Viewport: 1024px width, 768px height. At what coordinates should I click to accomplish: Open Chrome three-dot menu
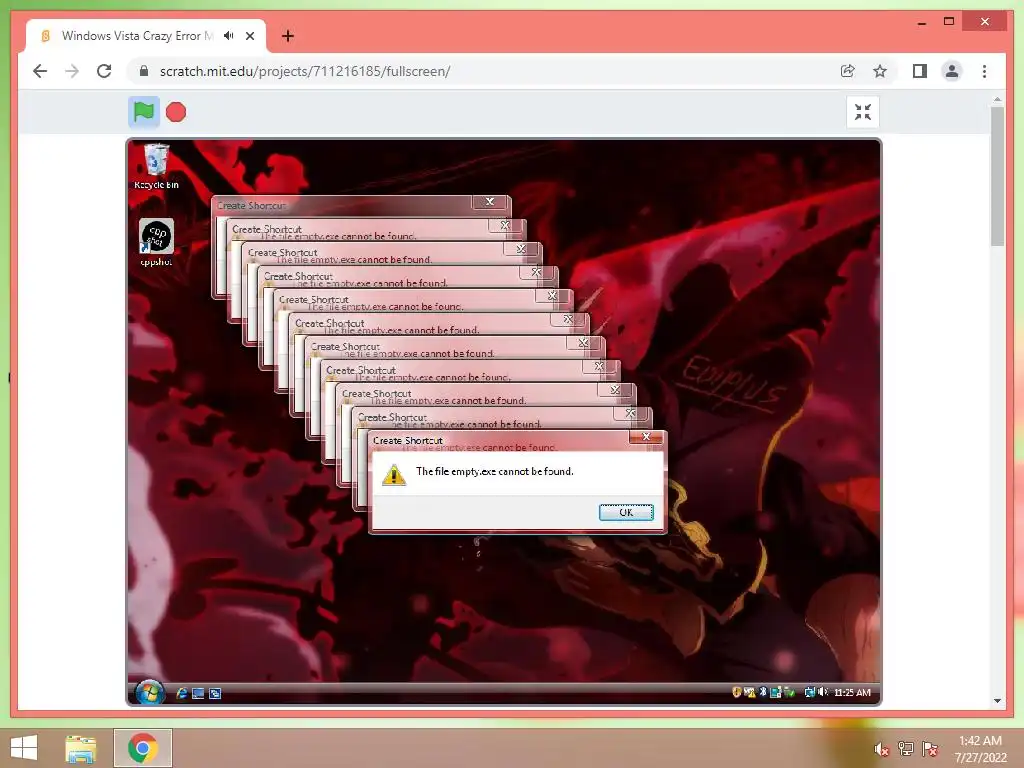click(984, 71)
